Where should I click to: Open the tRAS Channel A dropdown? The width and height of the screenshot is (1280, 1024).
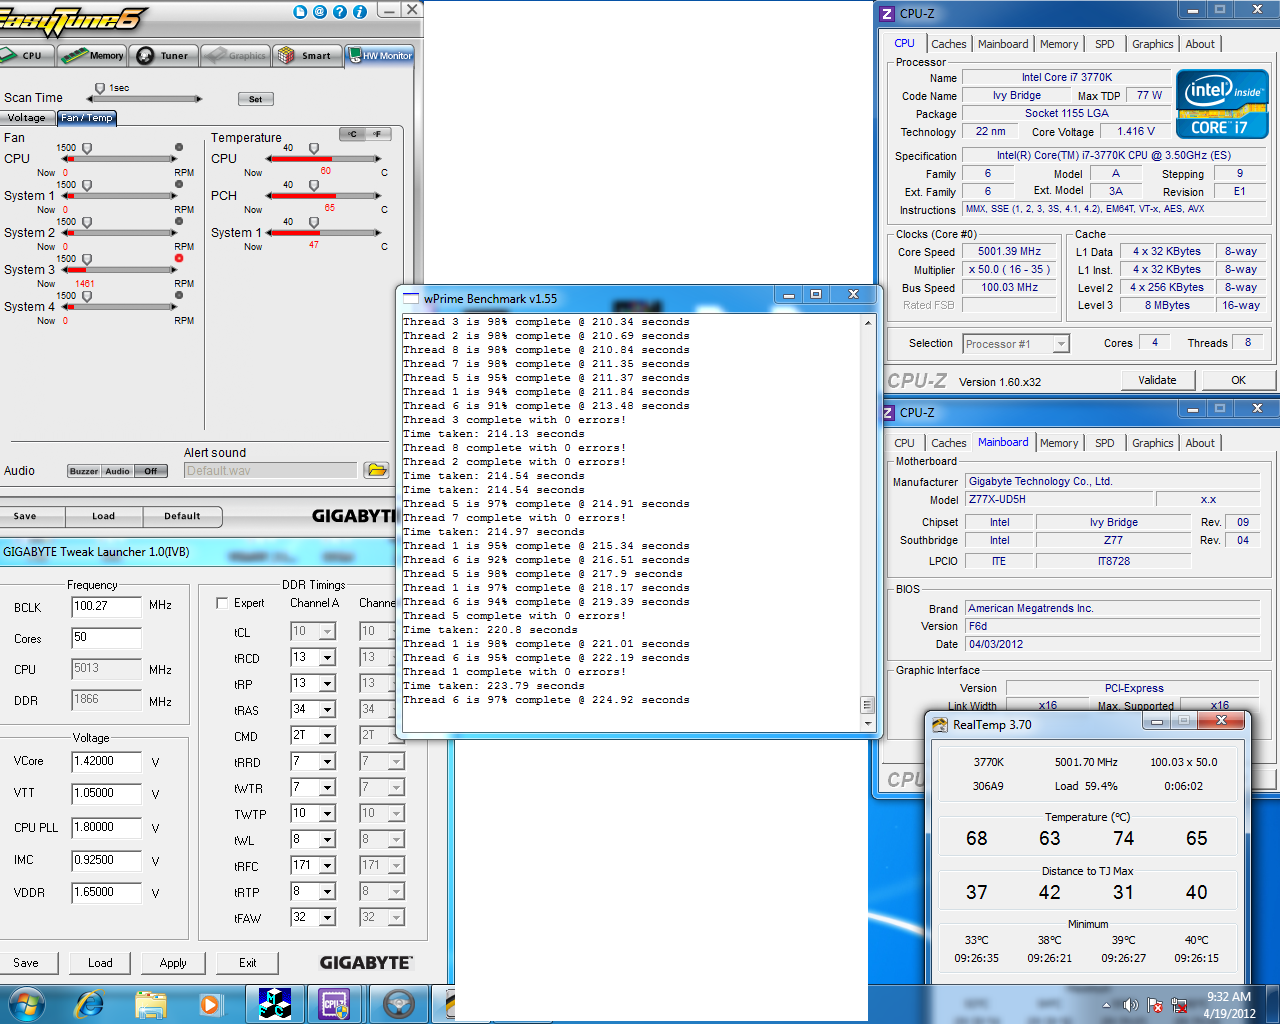pos(327,710)
